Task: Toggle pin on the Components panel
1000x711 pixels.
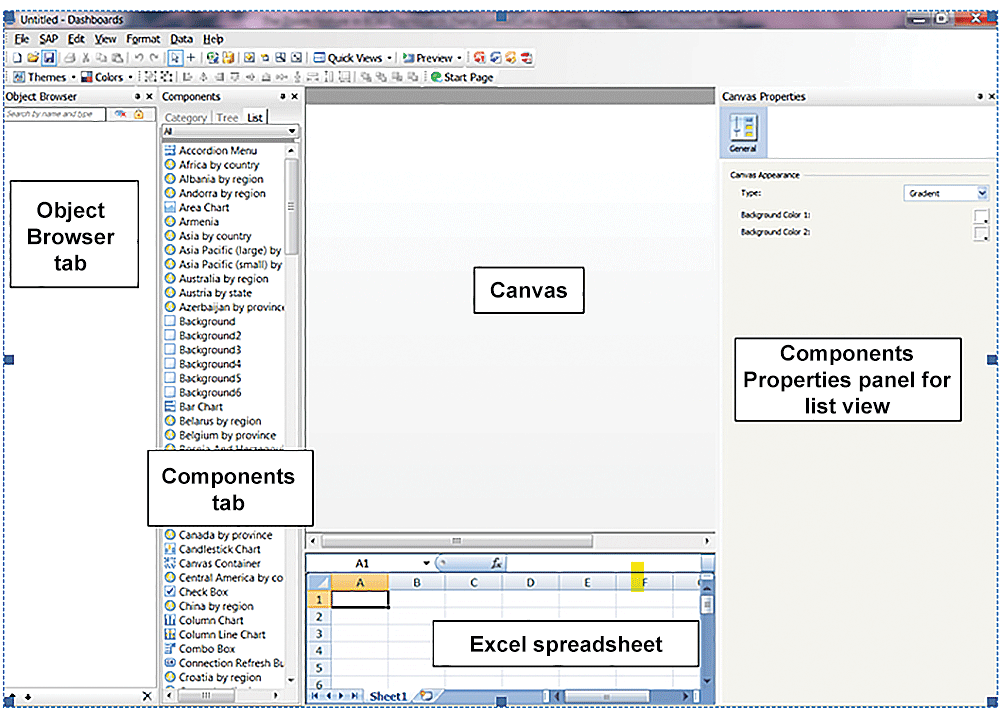Action: tap(281, 97)
